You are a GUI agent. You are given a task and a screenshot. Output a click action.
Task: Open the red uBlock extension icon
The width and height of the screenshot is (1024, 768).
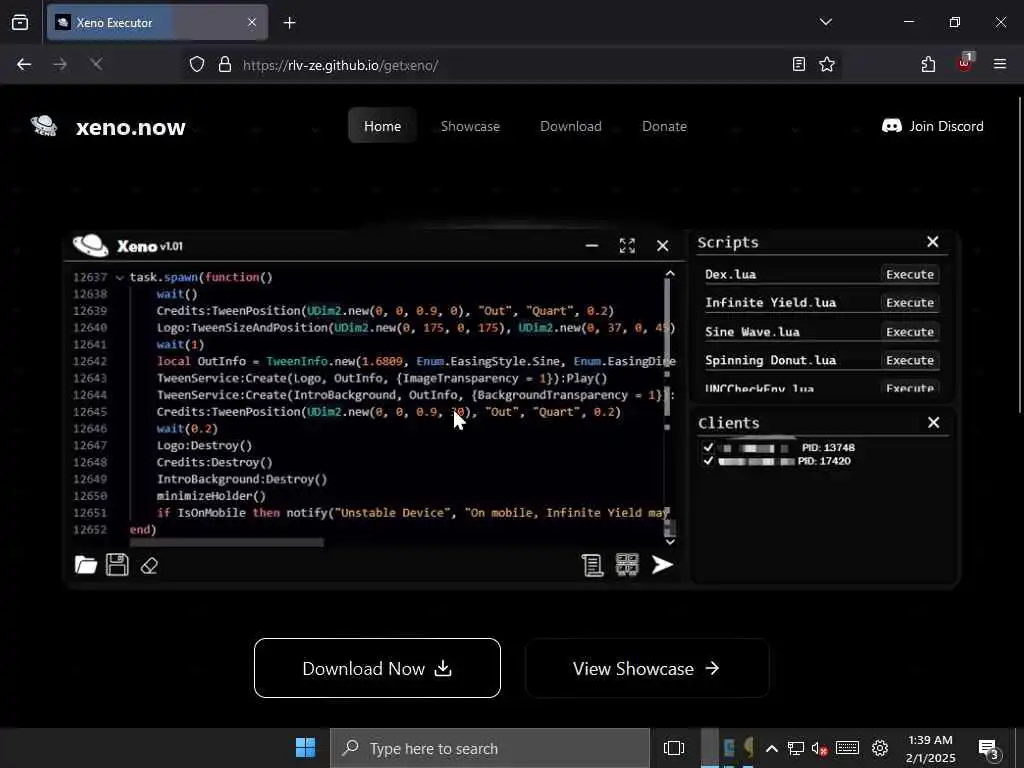(965, 63)
